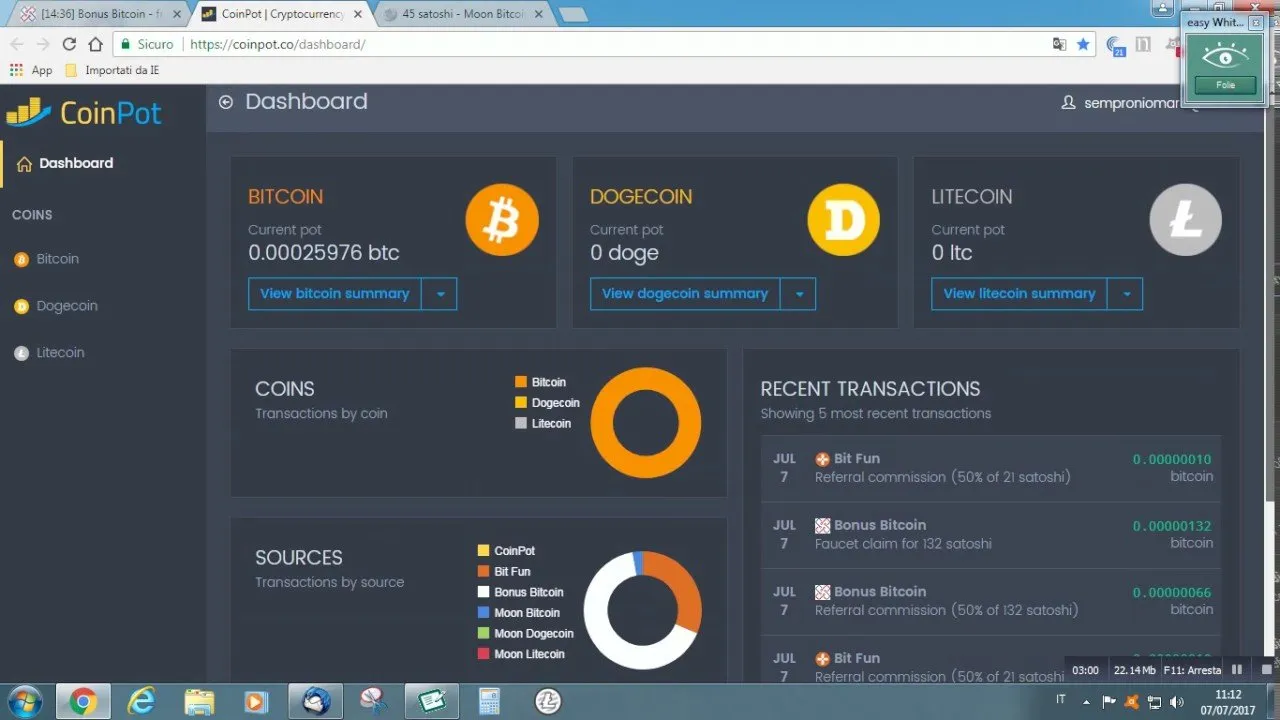The height and width of the screenshot is (720, 1280).
Task: Close the CoinPot browser tab
Action: pos(358,14)
